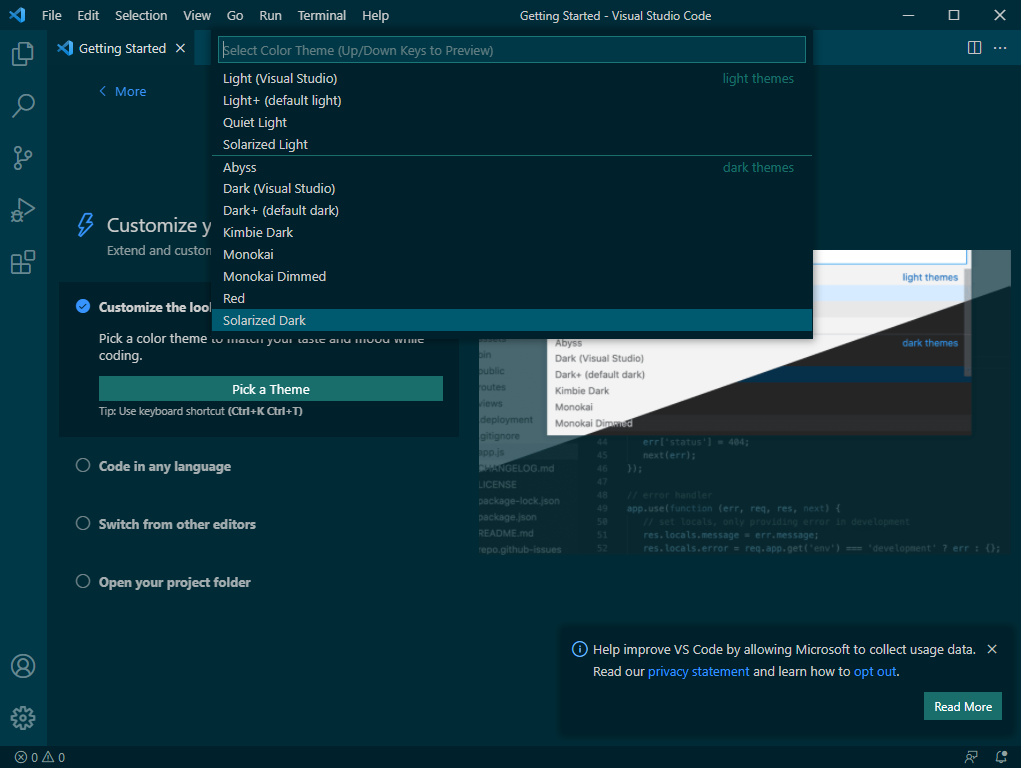This screenshot has width=1021, height=768.
Task: Open the Source Control view
Action: 23,158
